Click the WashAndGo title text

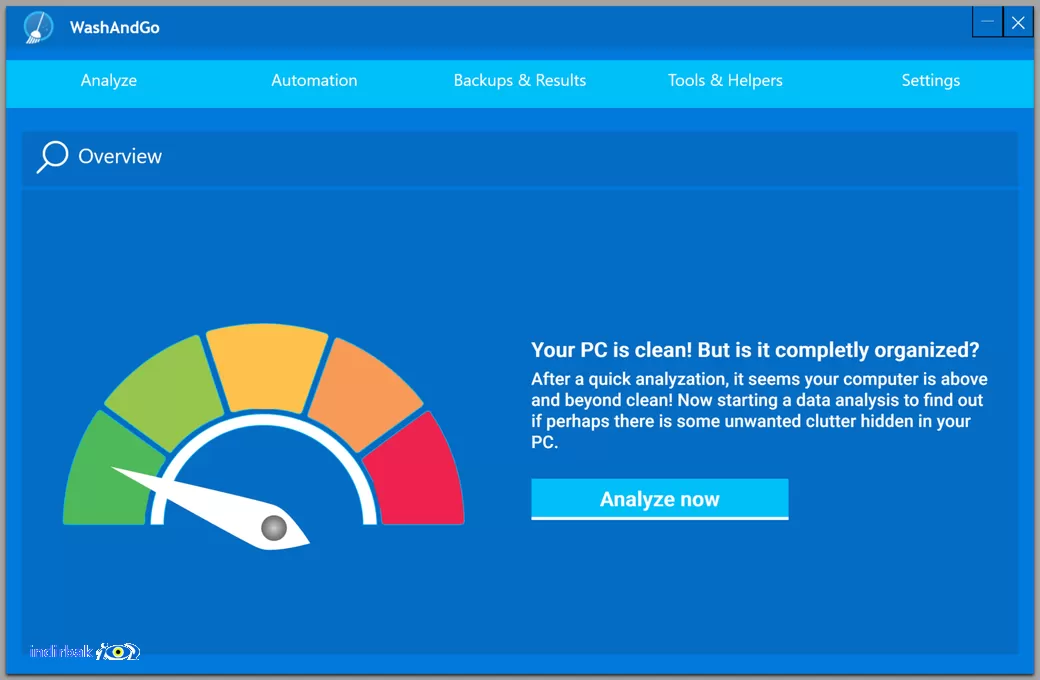(x=115, y=27)
